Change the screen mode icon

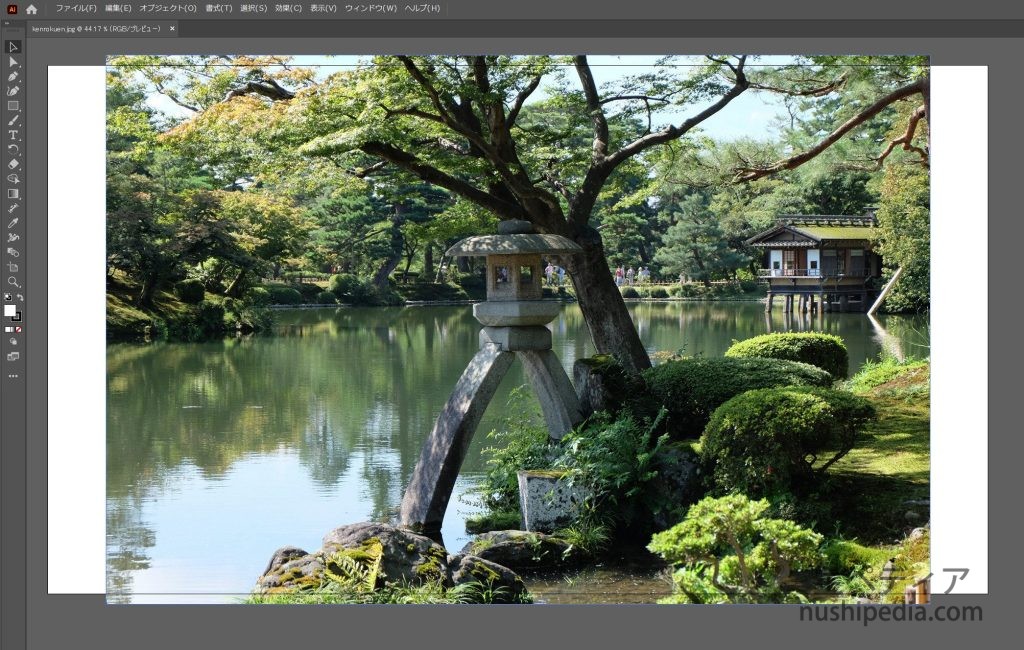(13, 357)
